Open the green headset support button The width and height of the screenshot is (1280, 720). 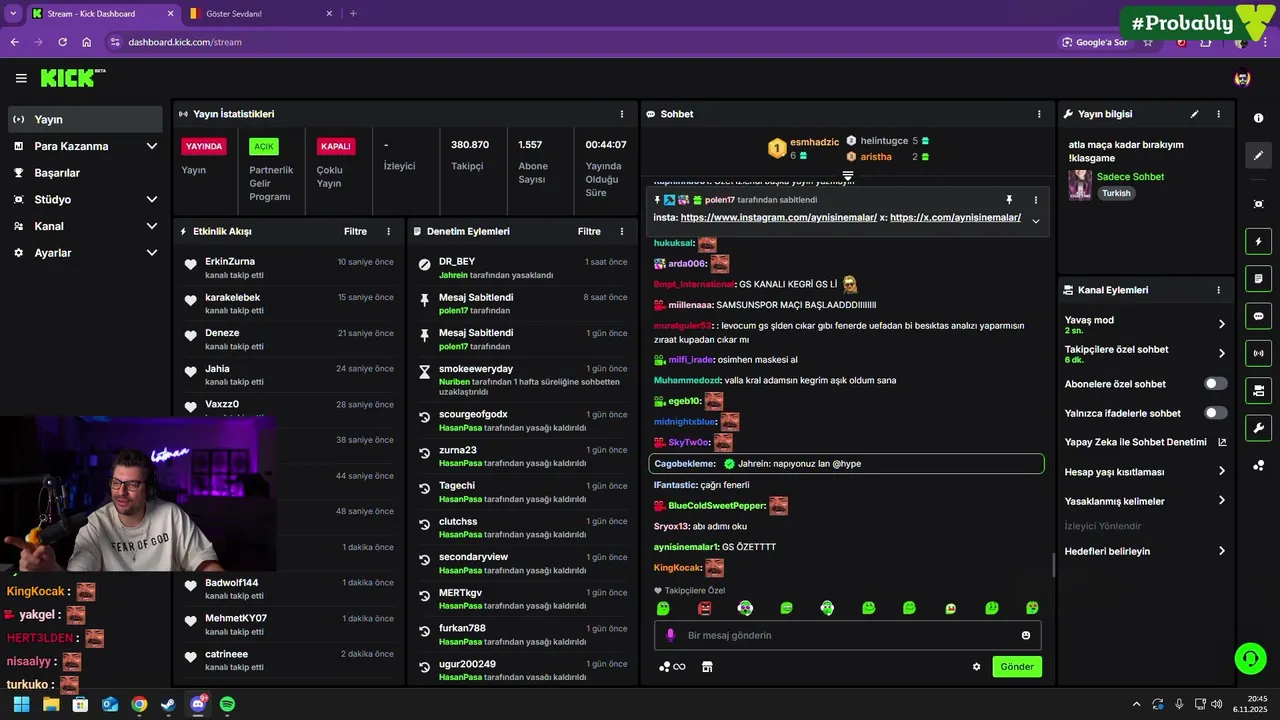pos(1250,658)
